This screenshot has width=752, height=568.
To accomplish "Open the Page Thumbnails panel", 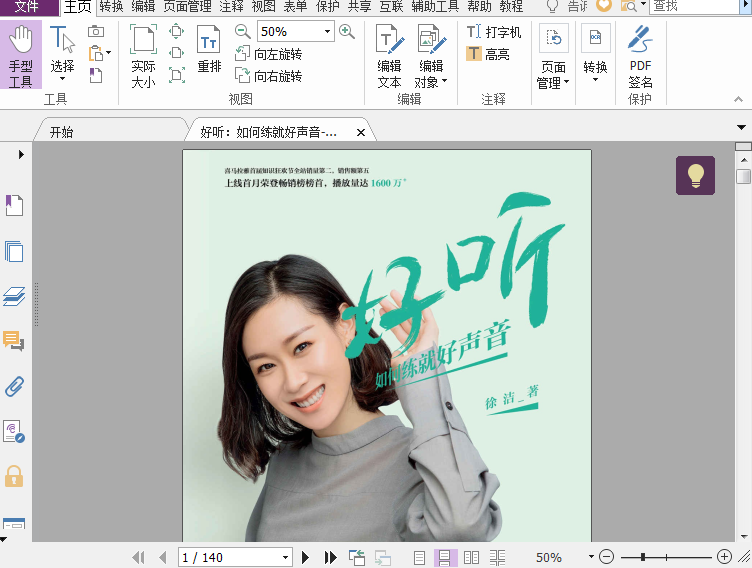I will [x=14, y=251].
